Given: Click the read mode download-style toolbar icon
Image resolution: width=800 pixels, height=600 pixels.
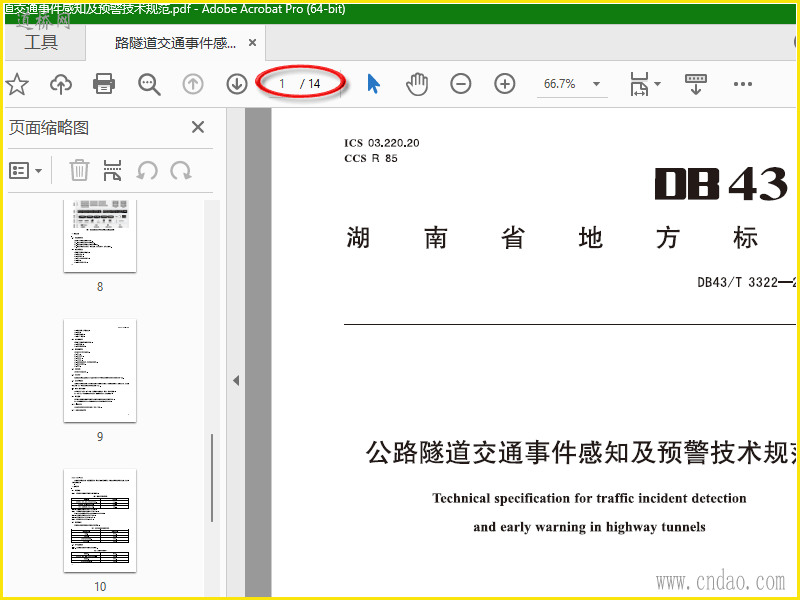Looking at the screenshot, I should click(x=696, y=84).
